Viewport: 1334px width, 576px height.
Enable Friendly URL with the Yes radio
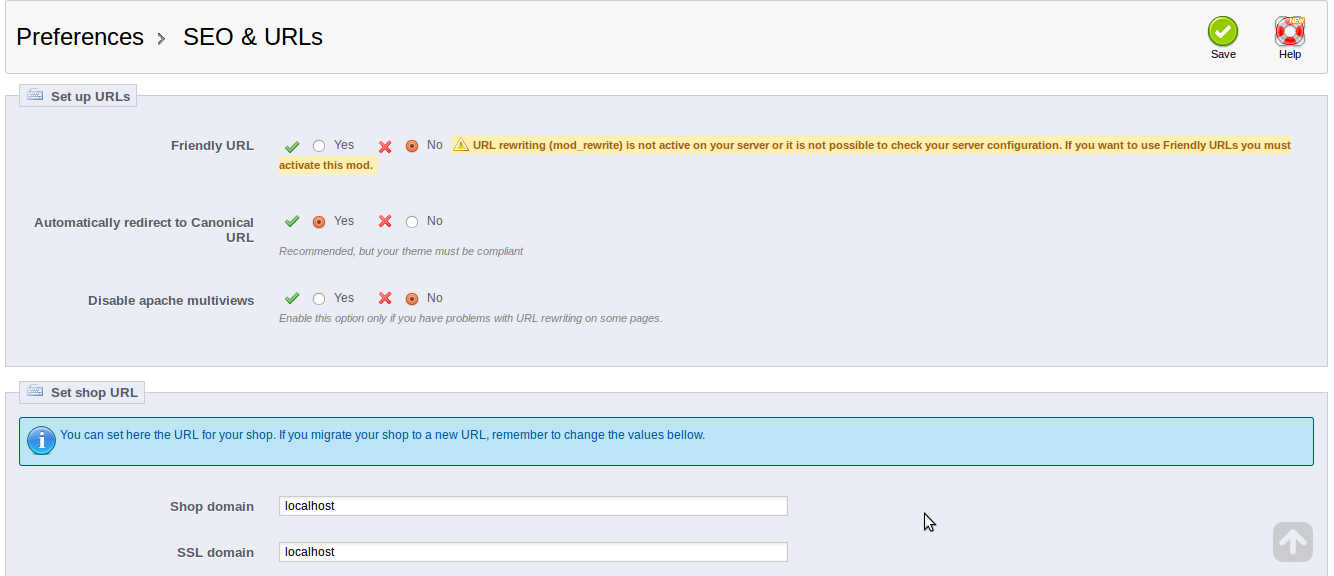(x=319, y=146)
